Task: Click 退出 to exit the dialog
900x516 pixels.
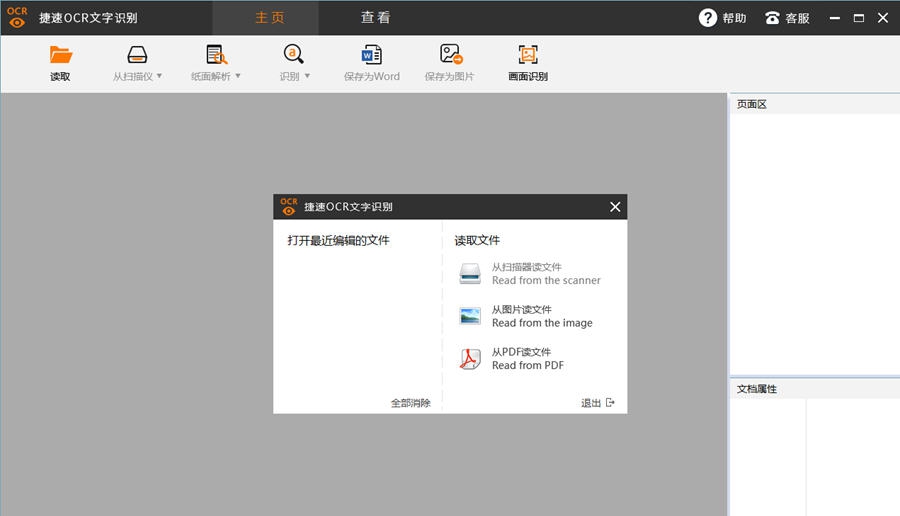Action: [598, 403]
